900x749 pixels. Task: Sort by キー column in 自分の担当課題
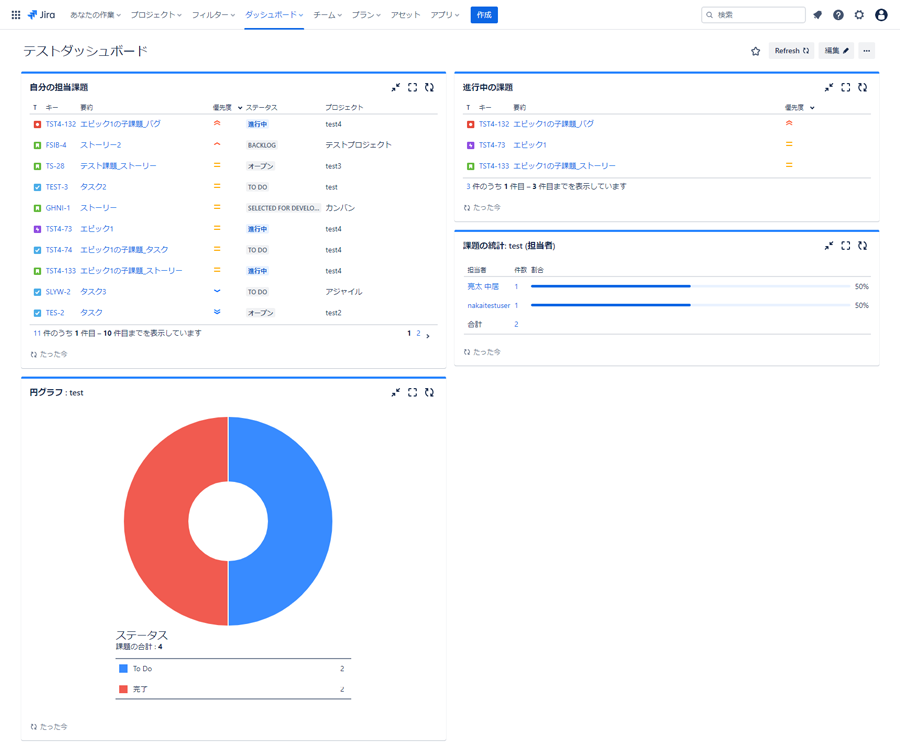(52, 107)
